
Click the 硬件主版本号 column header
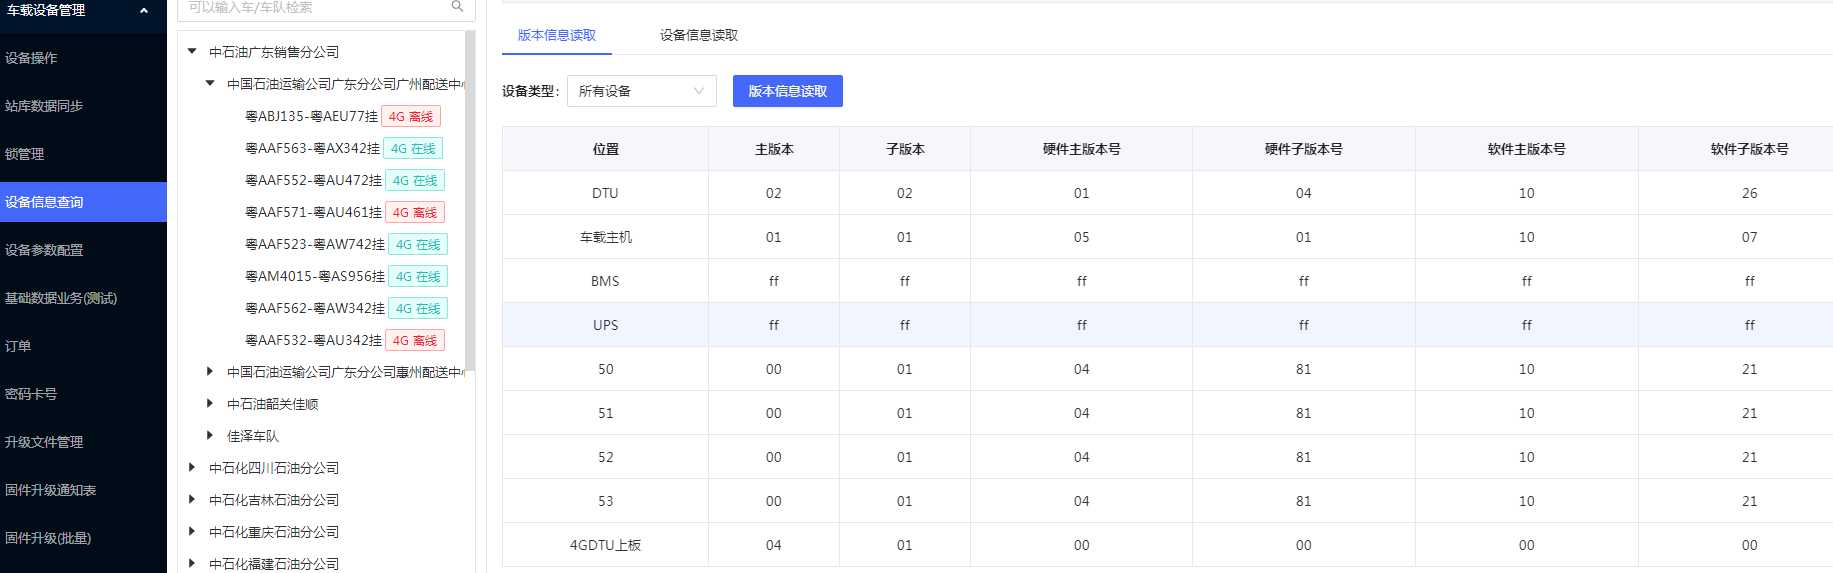(x=1082, y=149)
